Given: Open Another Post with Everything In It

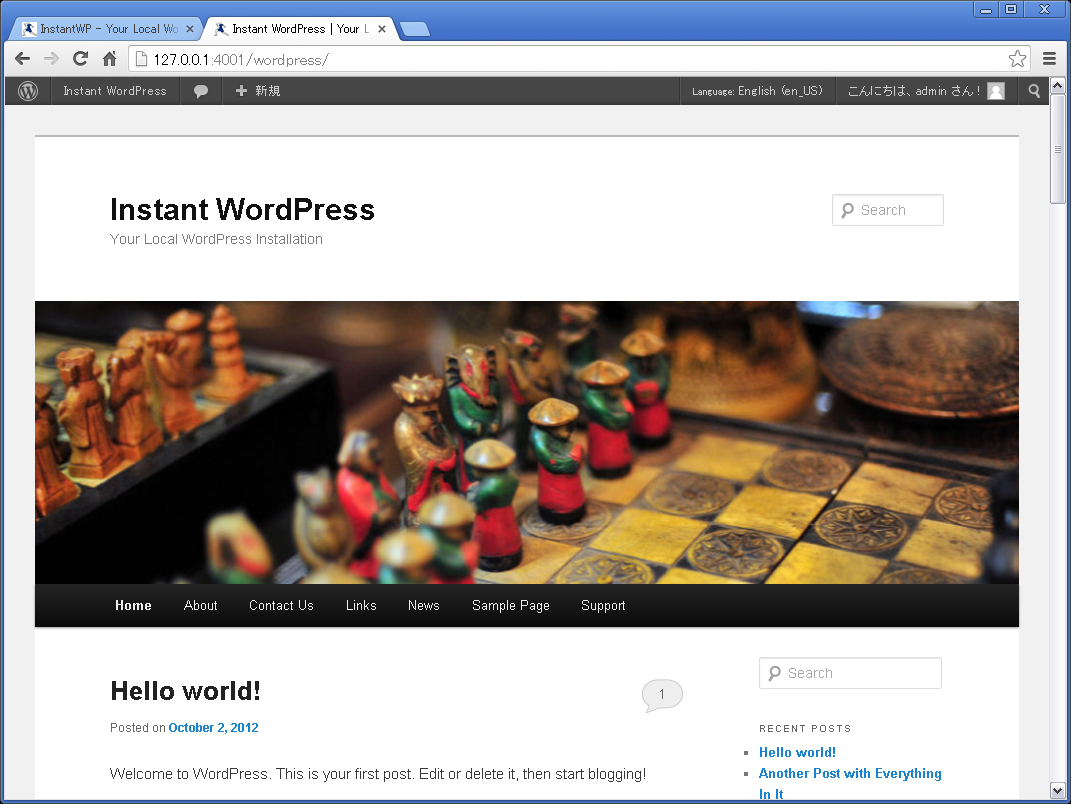Looking at the screenshot, I should (x=850, y=784).
